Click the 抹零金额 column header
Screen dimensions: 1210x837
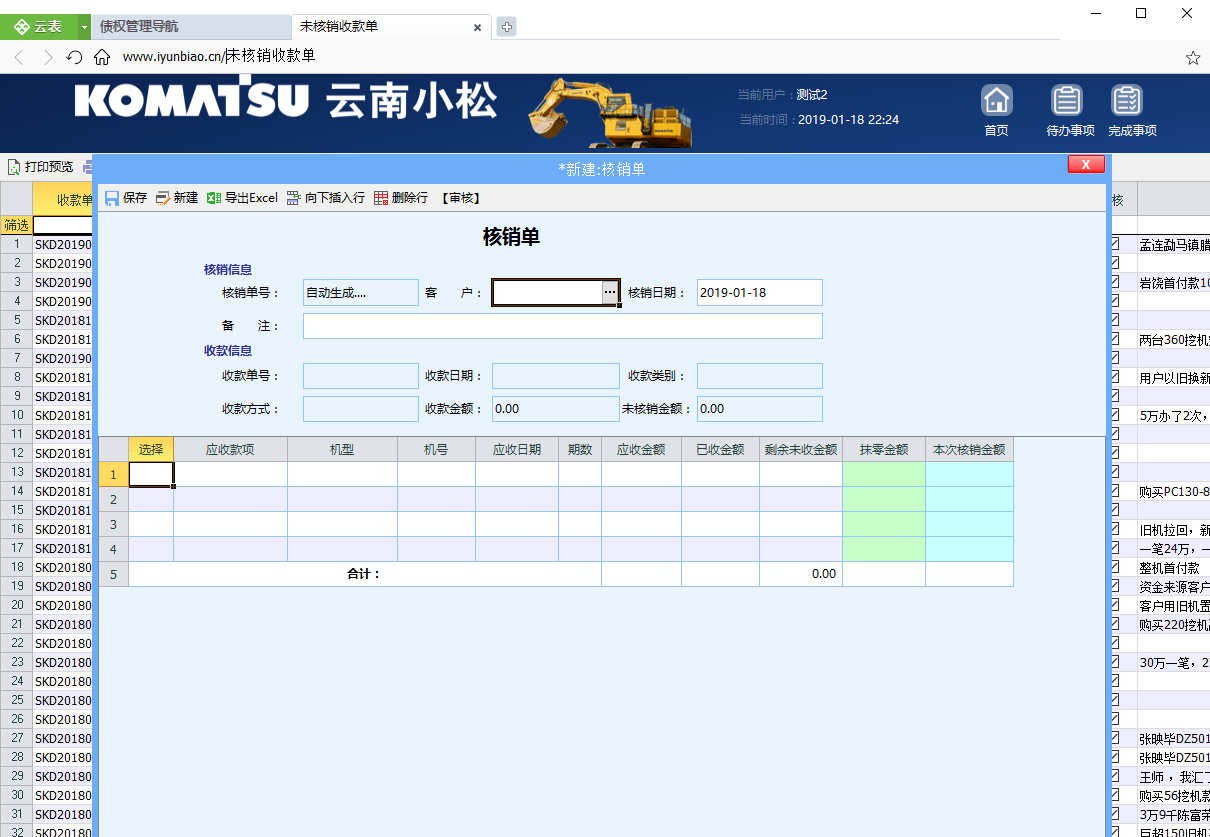pos(884,449)
